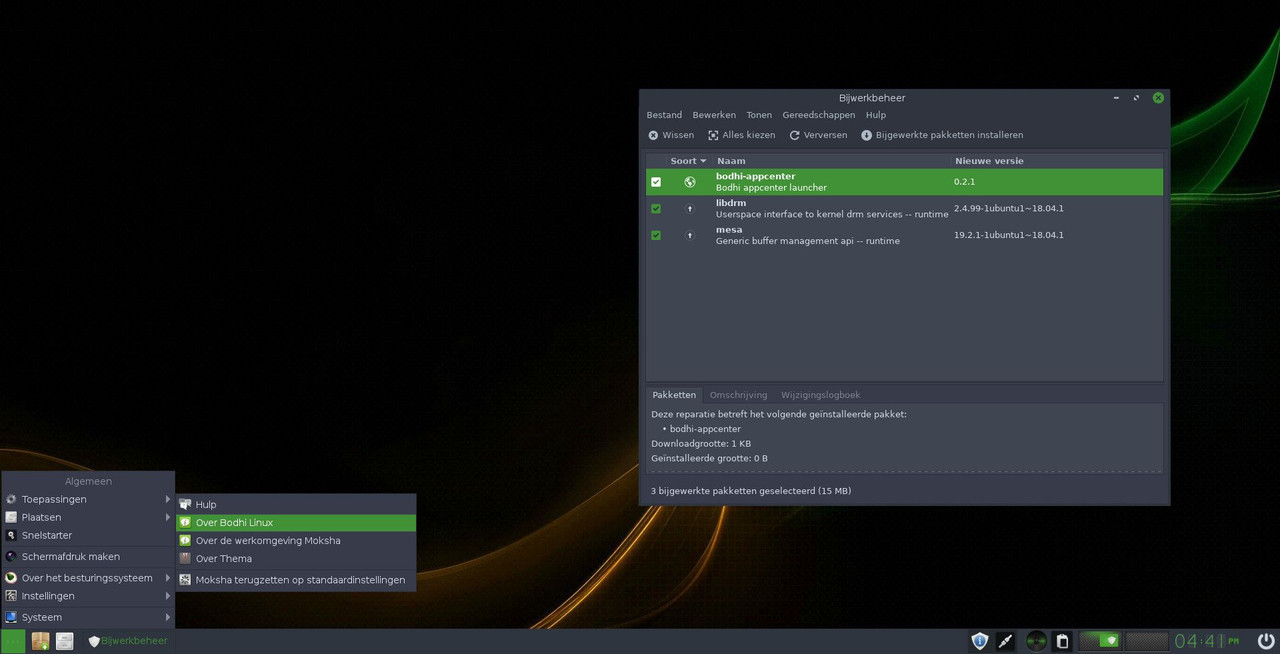Click the 04:41 PM clock
1280x654 pixels.
click(x=1207, y=641)
